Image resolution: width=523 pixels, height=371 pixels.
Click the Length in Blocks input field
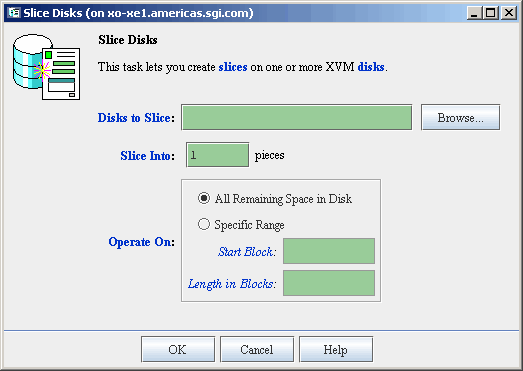[x=329, y=283]
